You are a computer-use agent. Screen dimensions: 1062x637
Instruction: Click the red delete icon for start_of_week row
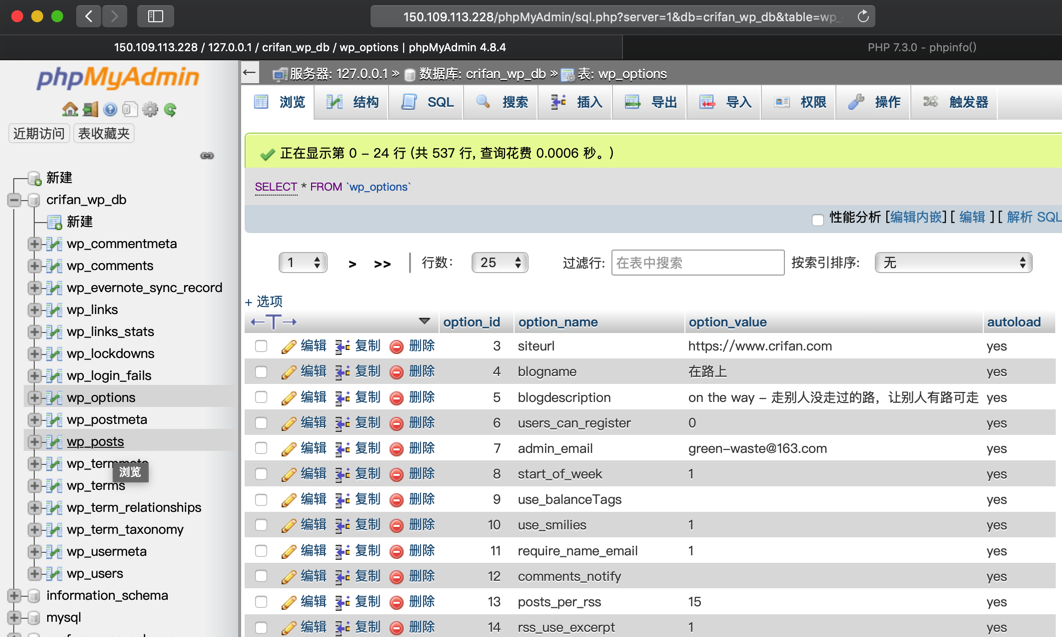coord(397,475)
